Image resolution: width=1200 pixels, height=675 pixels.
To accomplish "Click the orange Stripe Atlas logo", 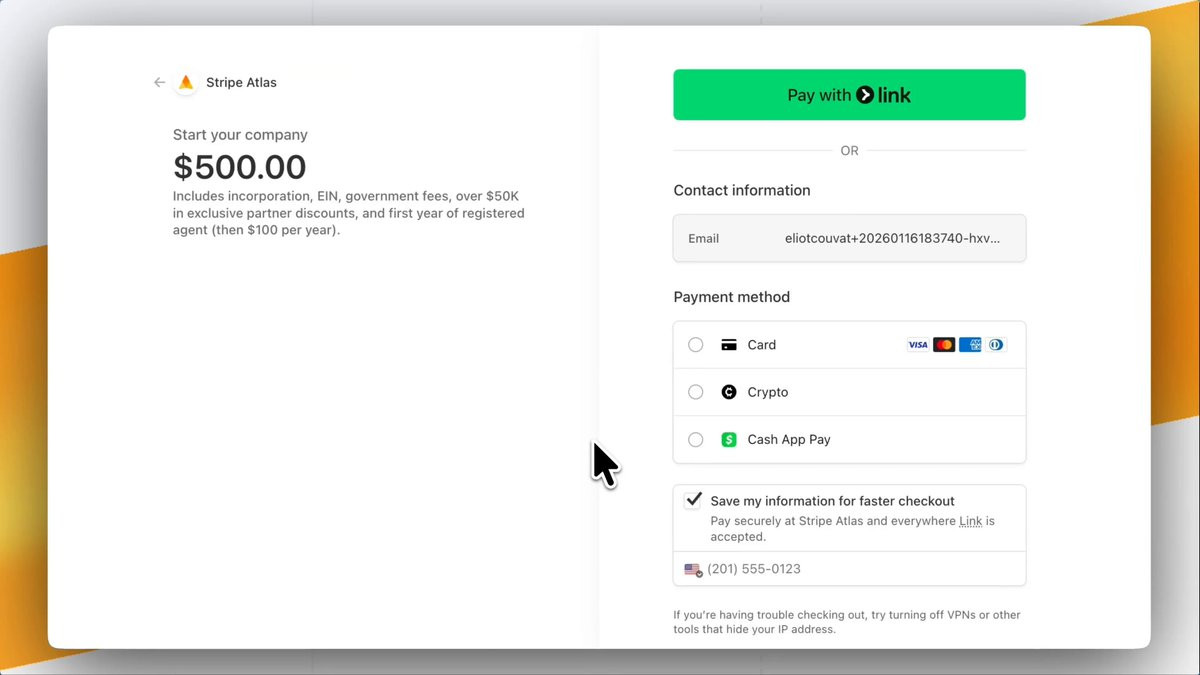I will click(186, 83).
